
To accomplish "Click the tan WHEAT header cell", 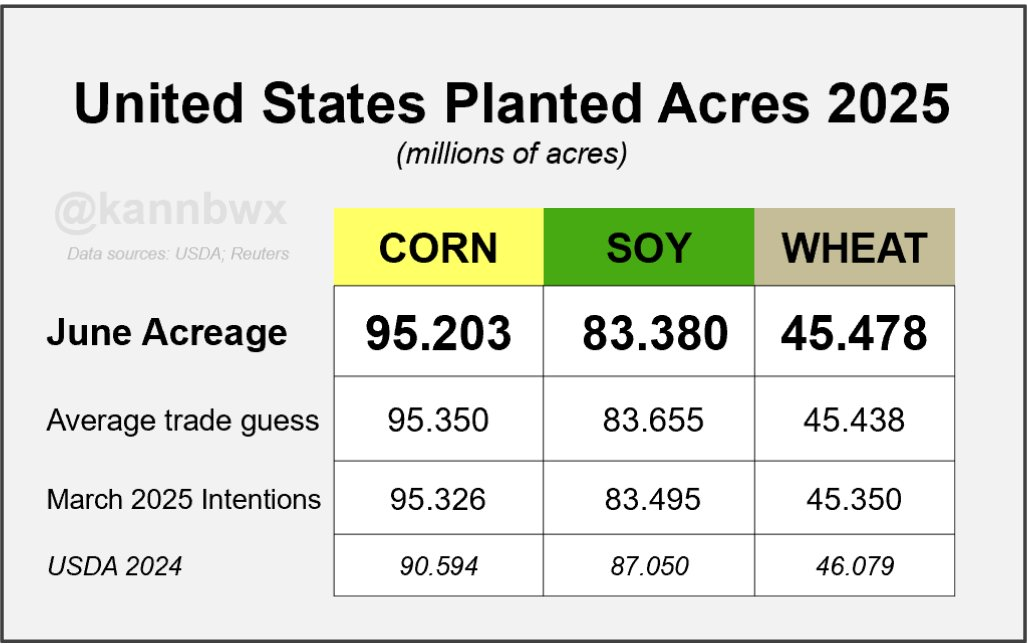I will tap(854, 247).
